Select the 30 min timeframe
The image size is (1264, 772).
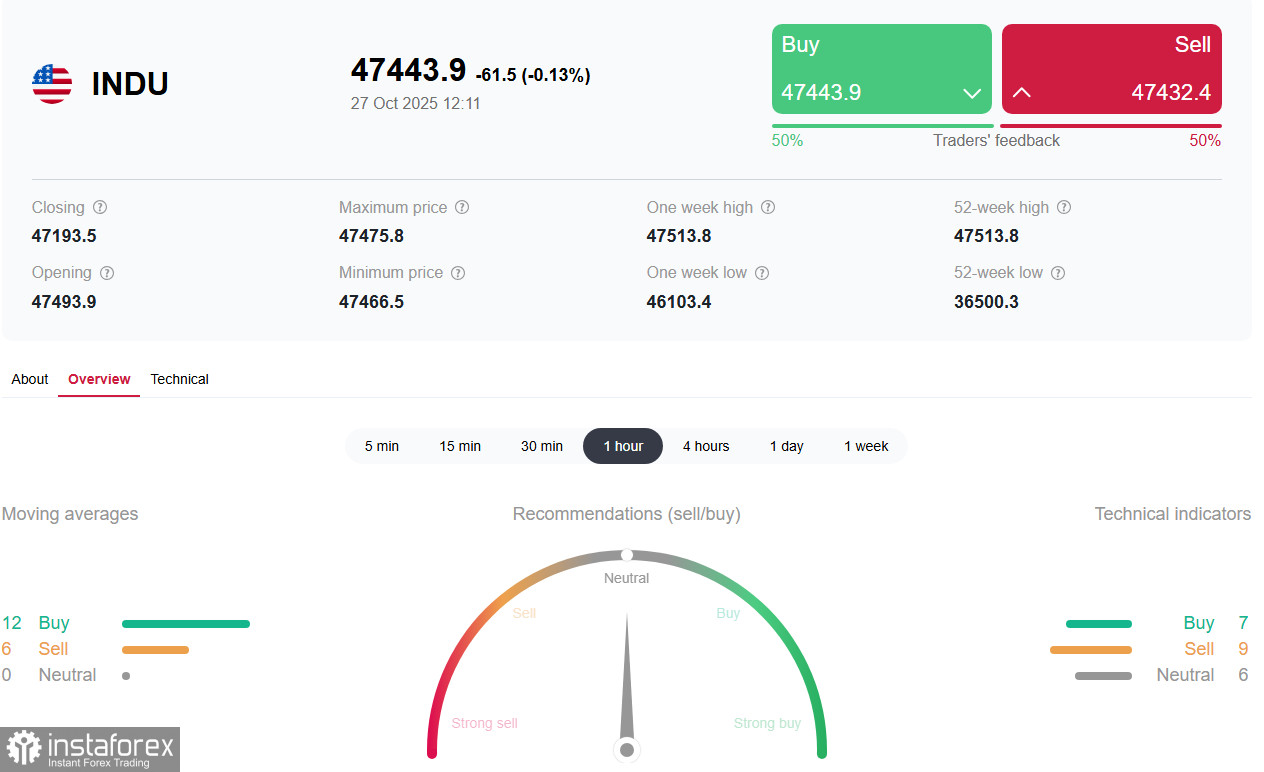[542, 446]
